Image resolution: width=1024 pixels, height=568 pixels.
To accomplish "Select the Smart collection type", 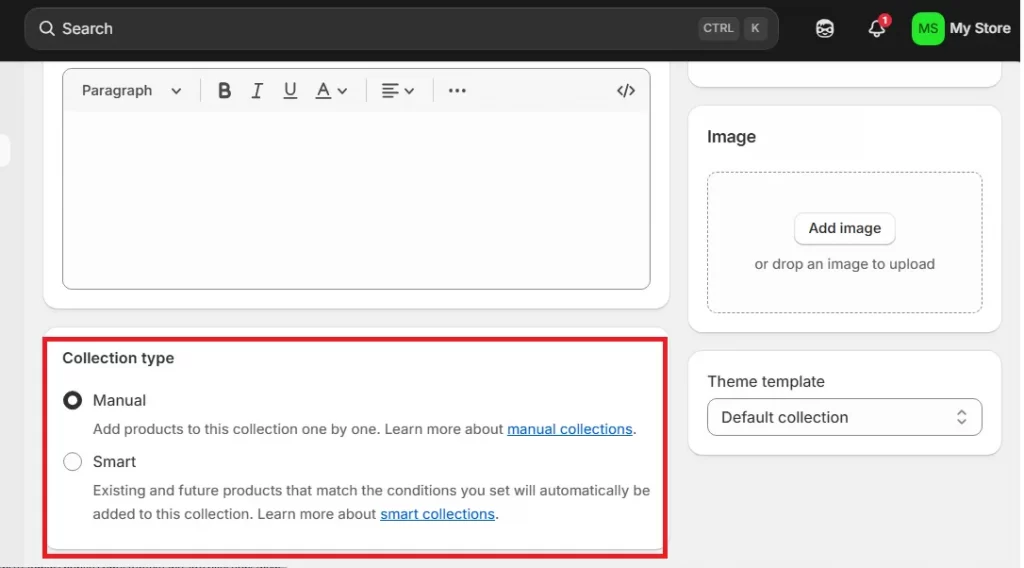I will (x=72, y=462).
